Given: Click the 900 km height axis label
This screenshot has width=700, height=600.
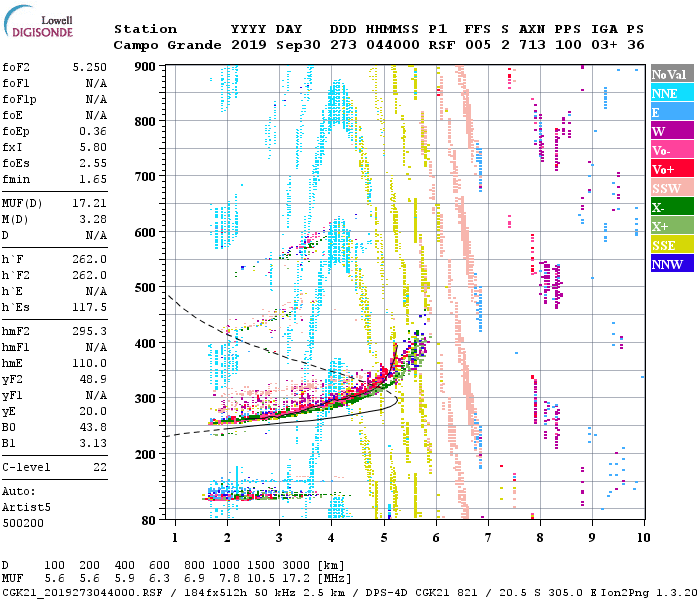Looking at the screenshot, I should 145,67.
